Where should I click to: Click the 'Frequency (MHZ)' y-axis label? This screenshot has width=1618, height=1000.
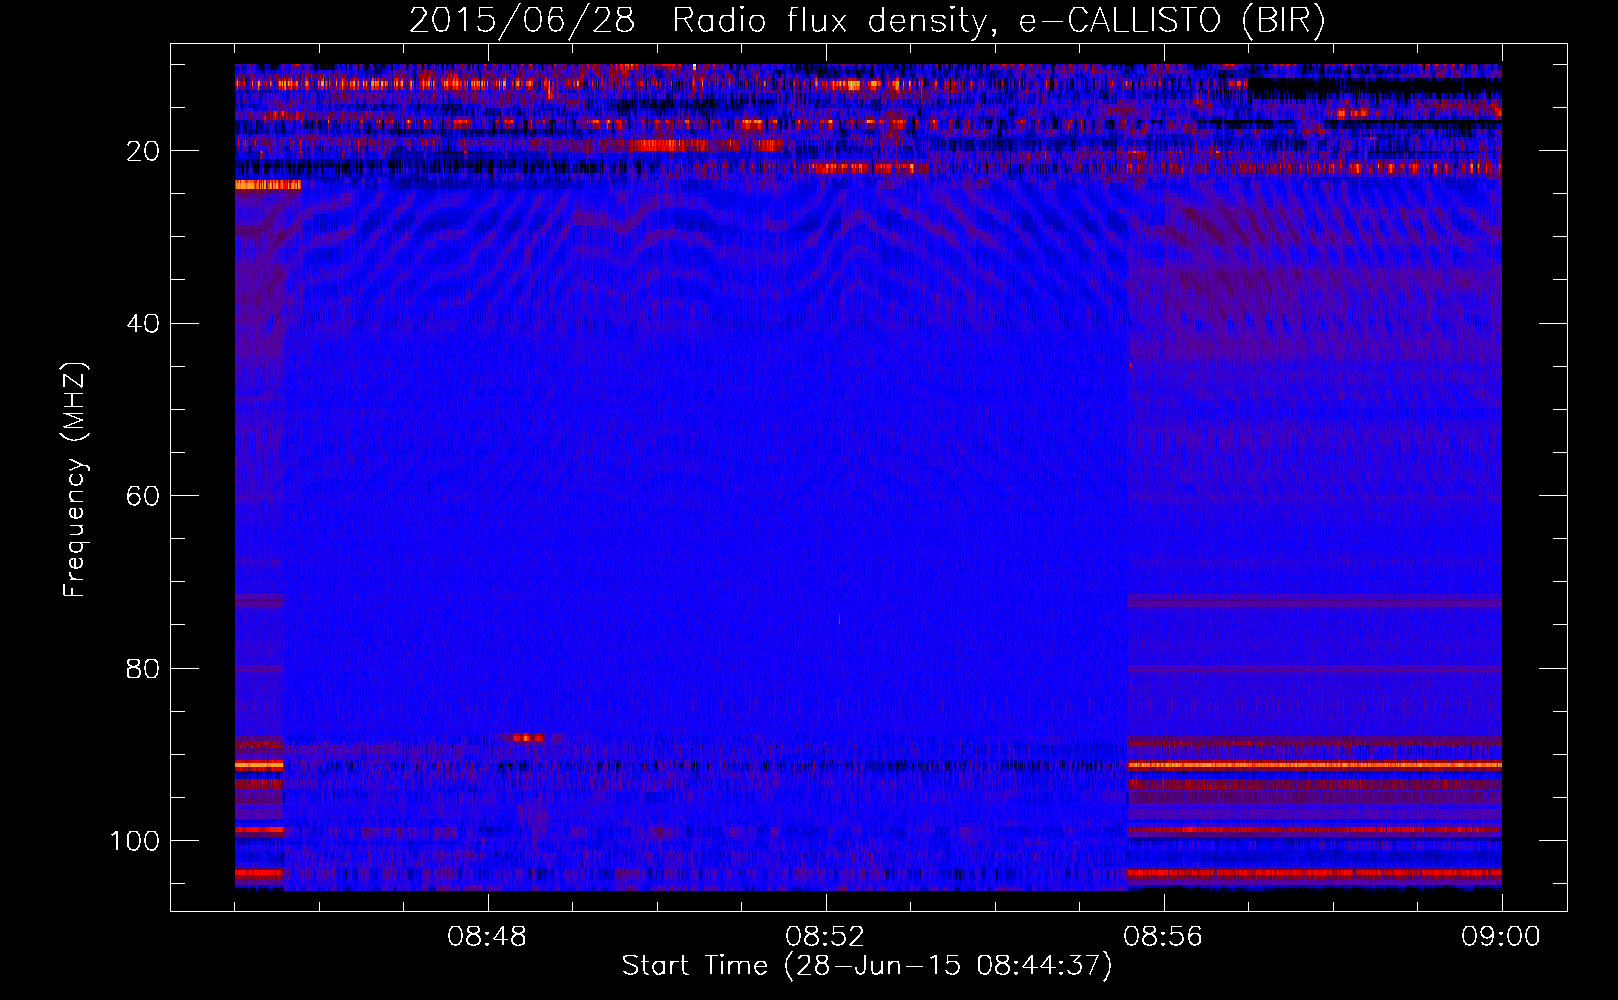(74, 480)
